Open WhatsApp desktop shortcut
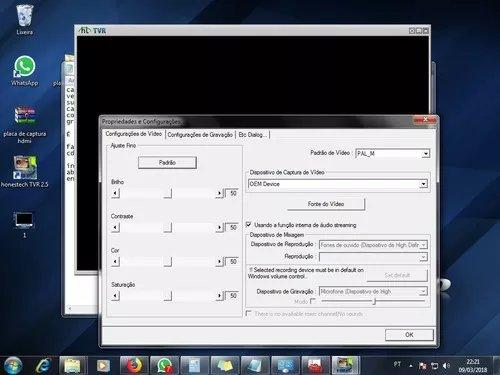This screenshot has height=375, width=500. (24, 71)
